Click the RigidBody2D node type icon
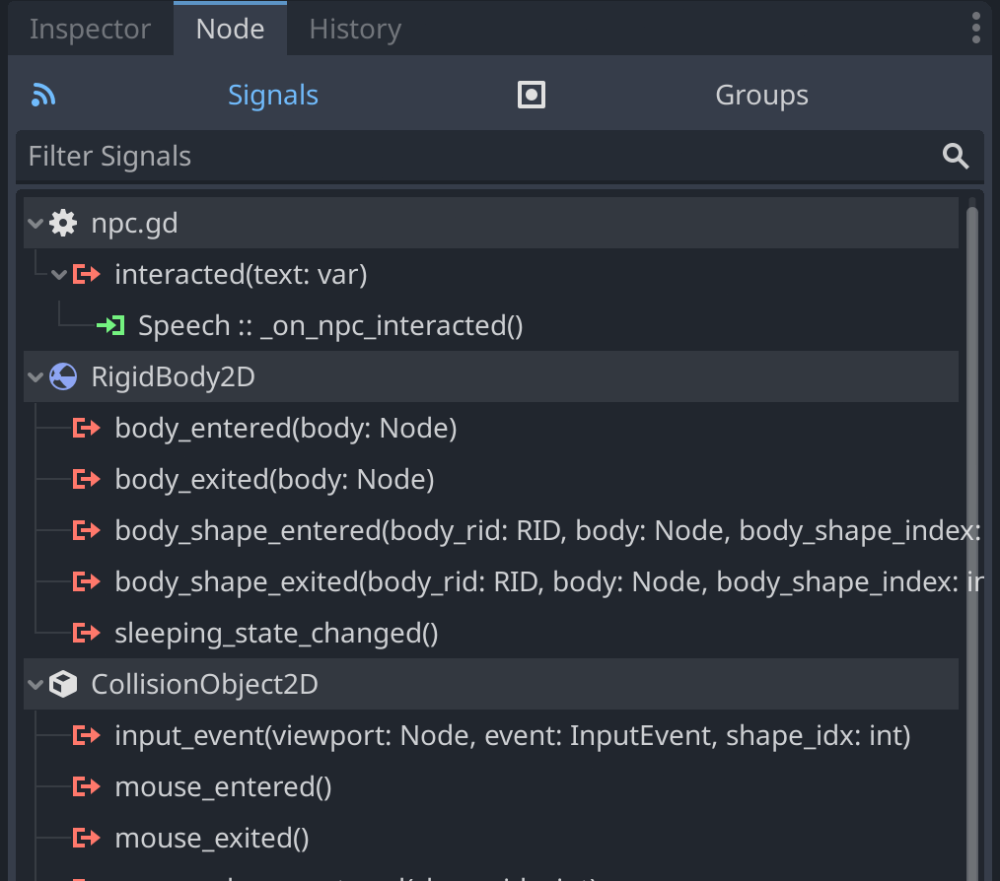The image size is (1000, 881). click(x=63, y=377)
